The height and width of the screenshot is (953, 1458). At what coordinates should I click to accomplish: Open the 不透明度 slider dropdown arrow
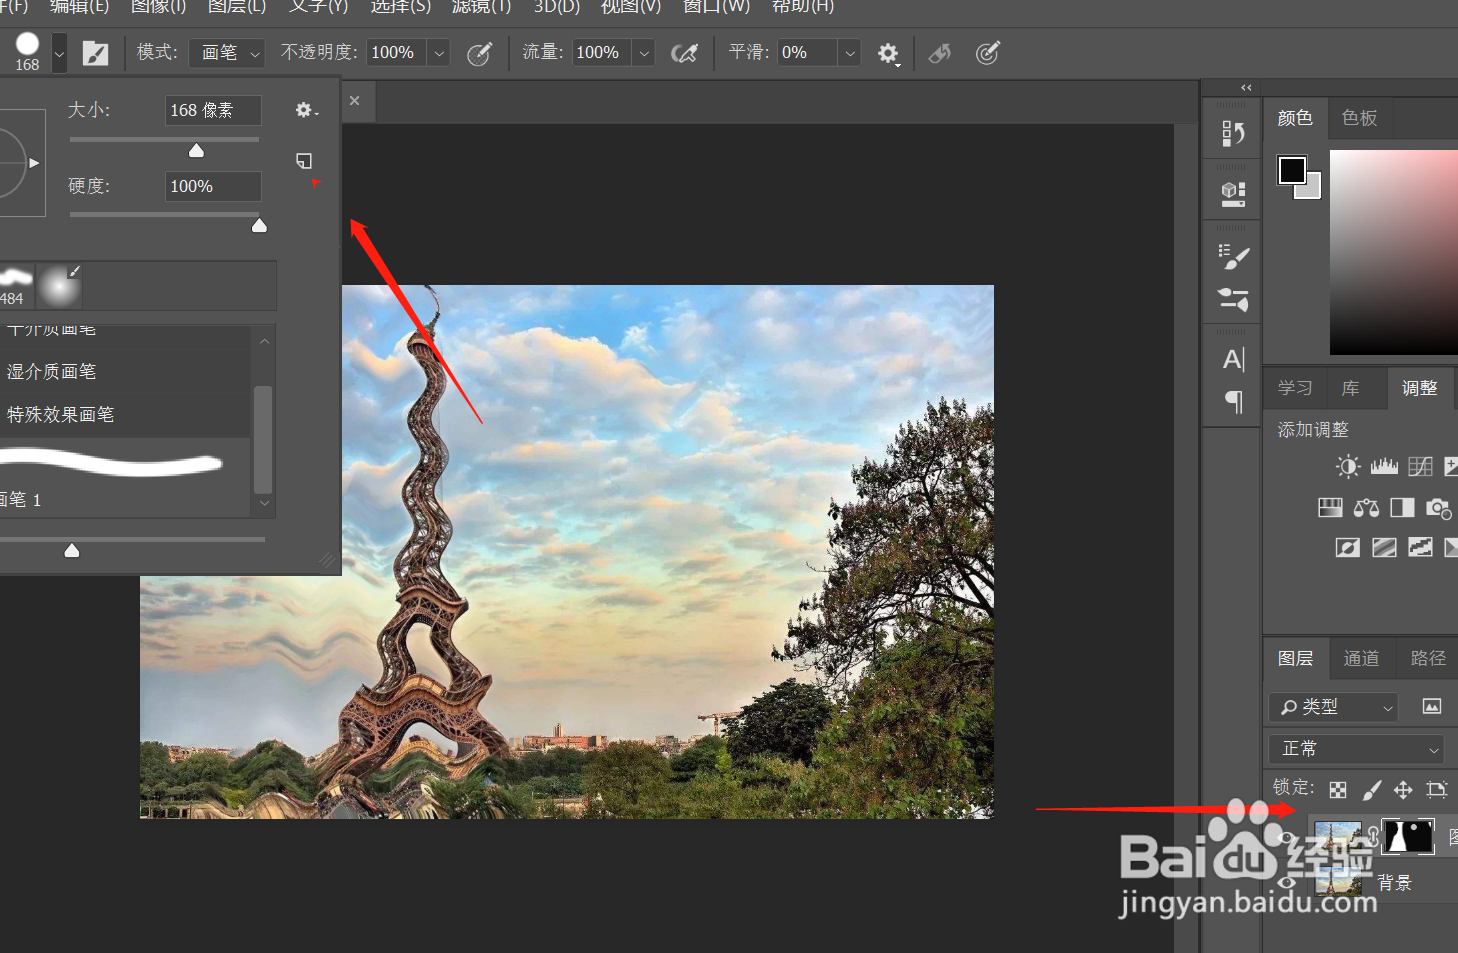click(439, 53)
